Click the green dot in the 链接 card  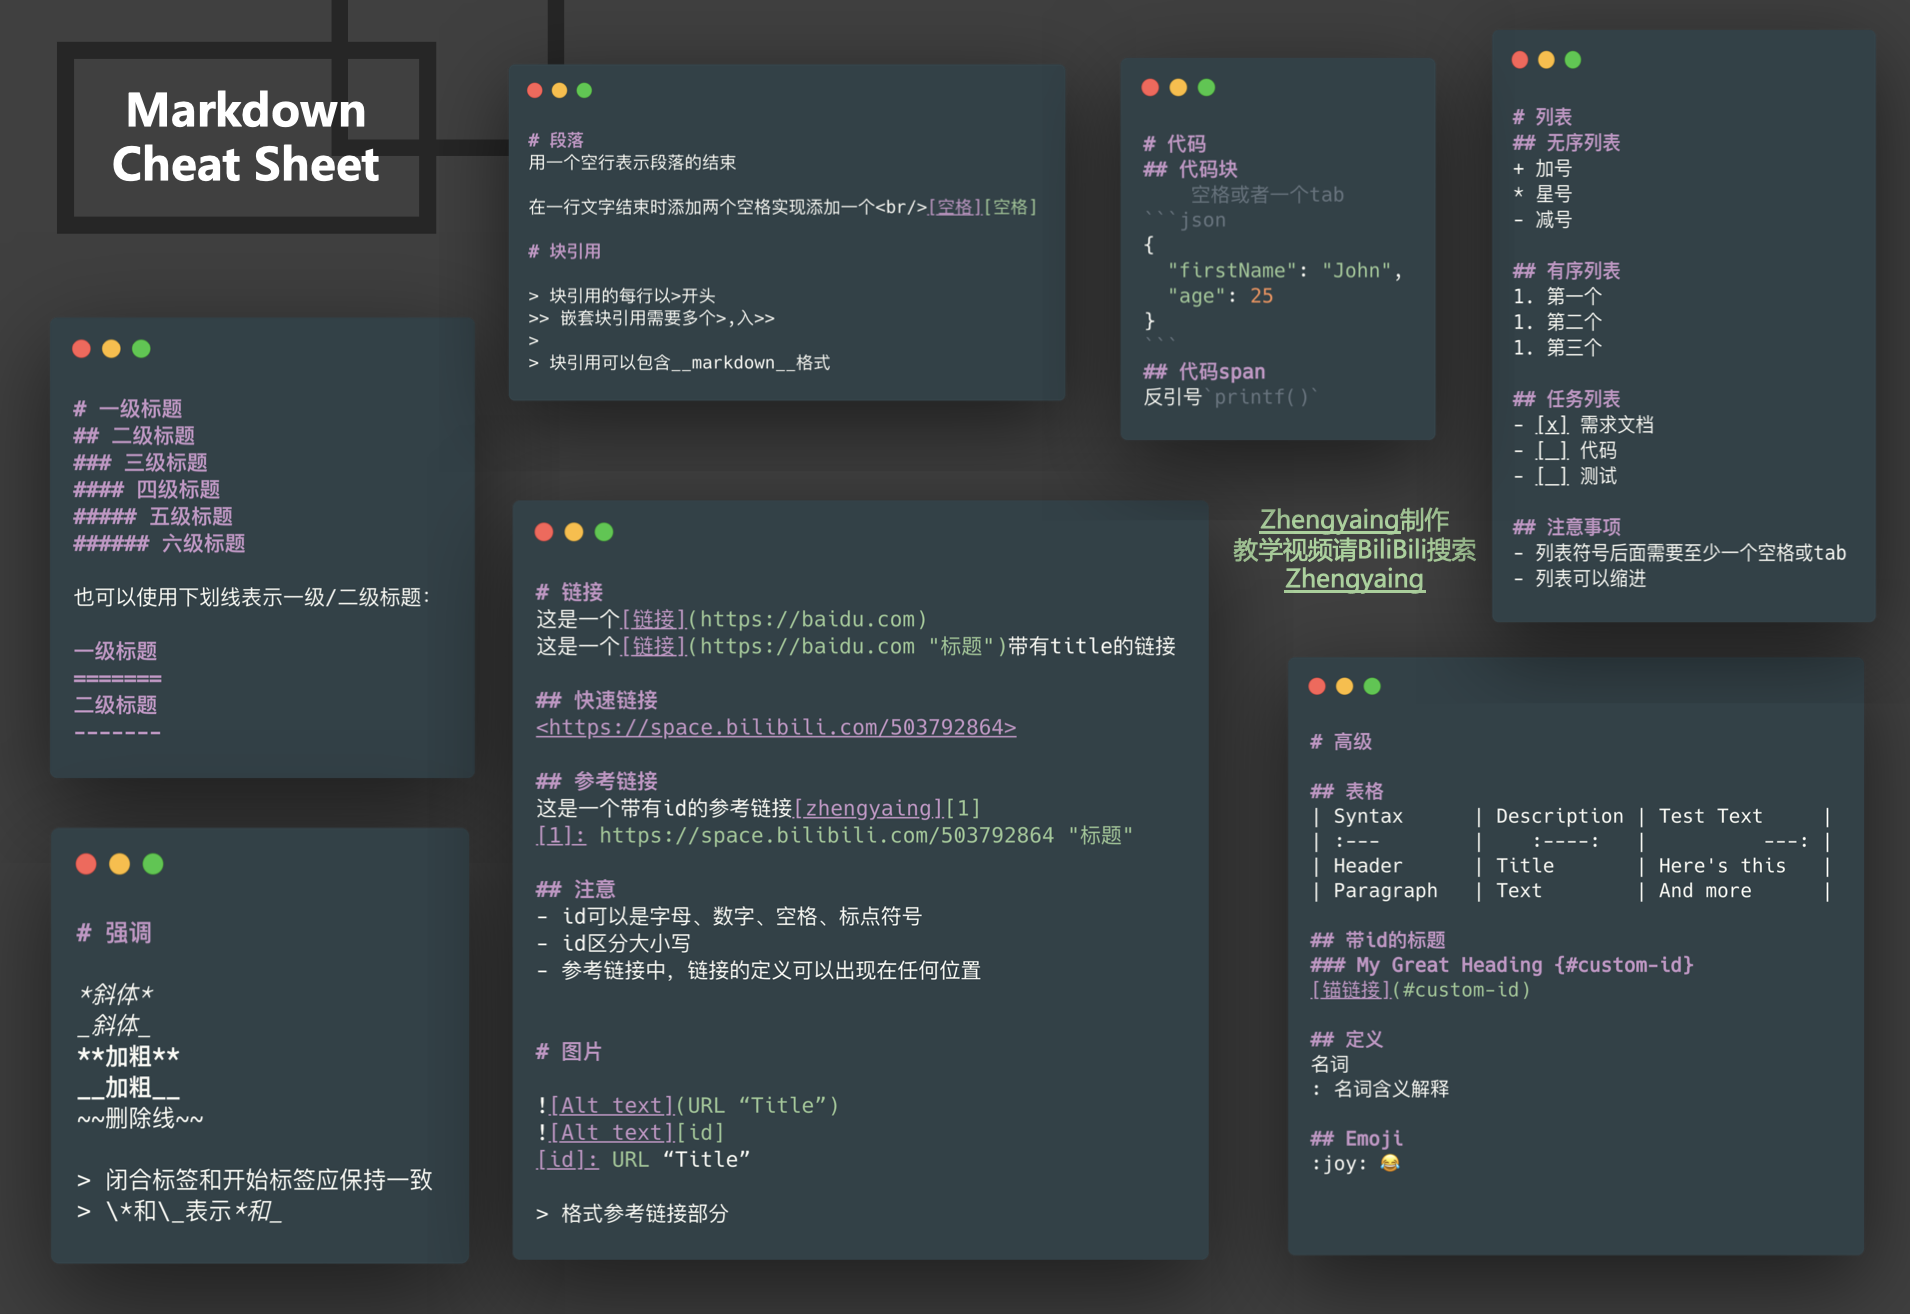[x=604, y=532]
